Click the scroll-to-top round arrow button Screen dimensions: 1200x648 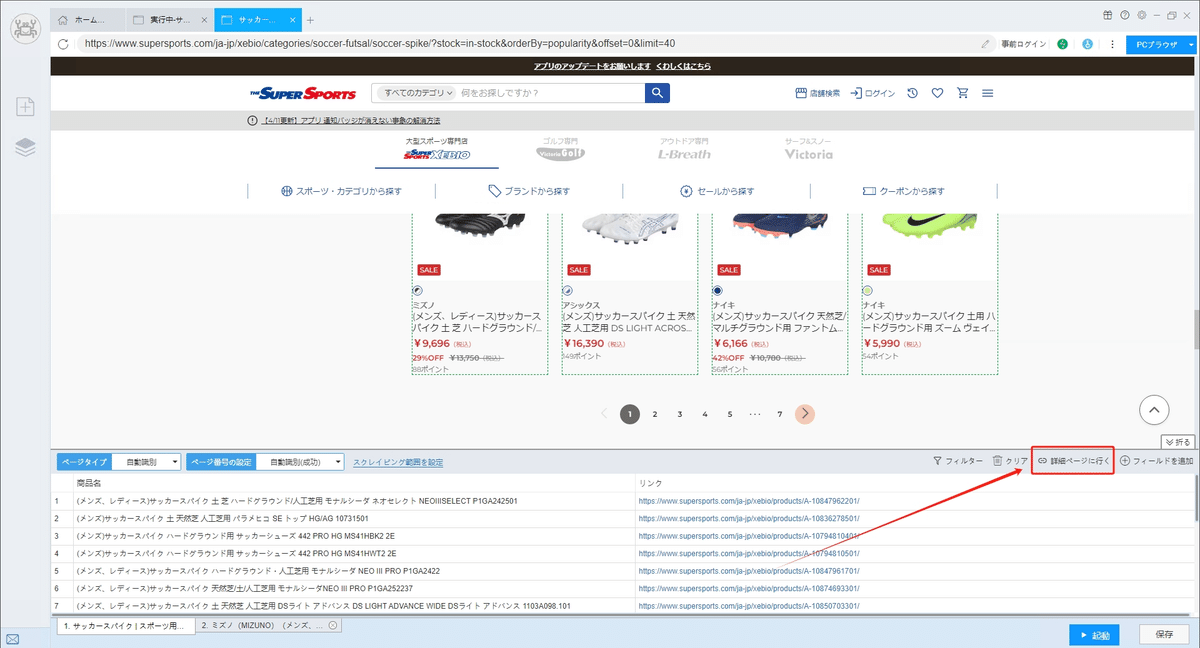pyautogui.click(x=1154, y=408)
